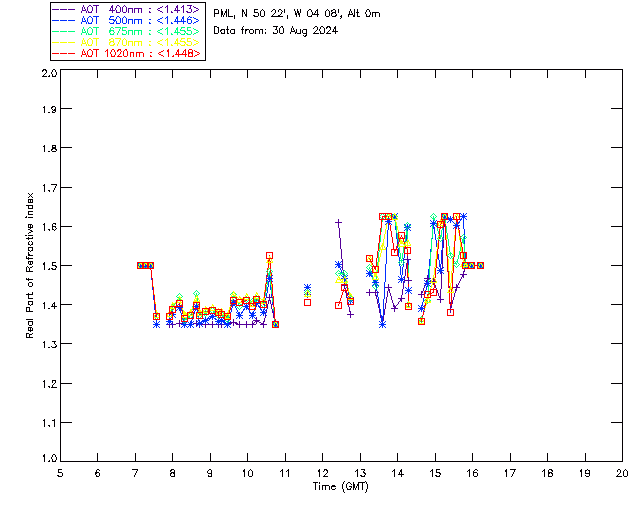Click the 1.8 y-axis tick label
Viewport: 640px width, 512px height.
tap(49, 148)
